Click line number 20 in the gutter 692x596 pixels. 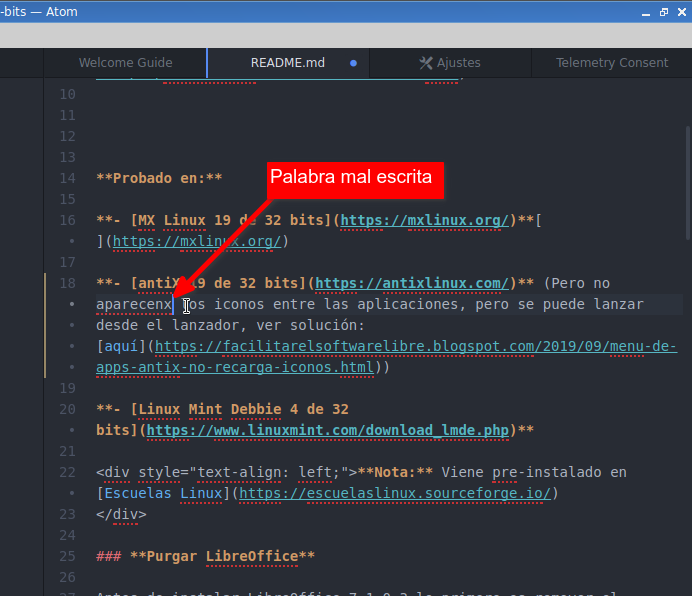click(68, 409)
